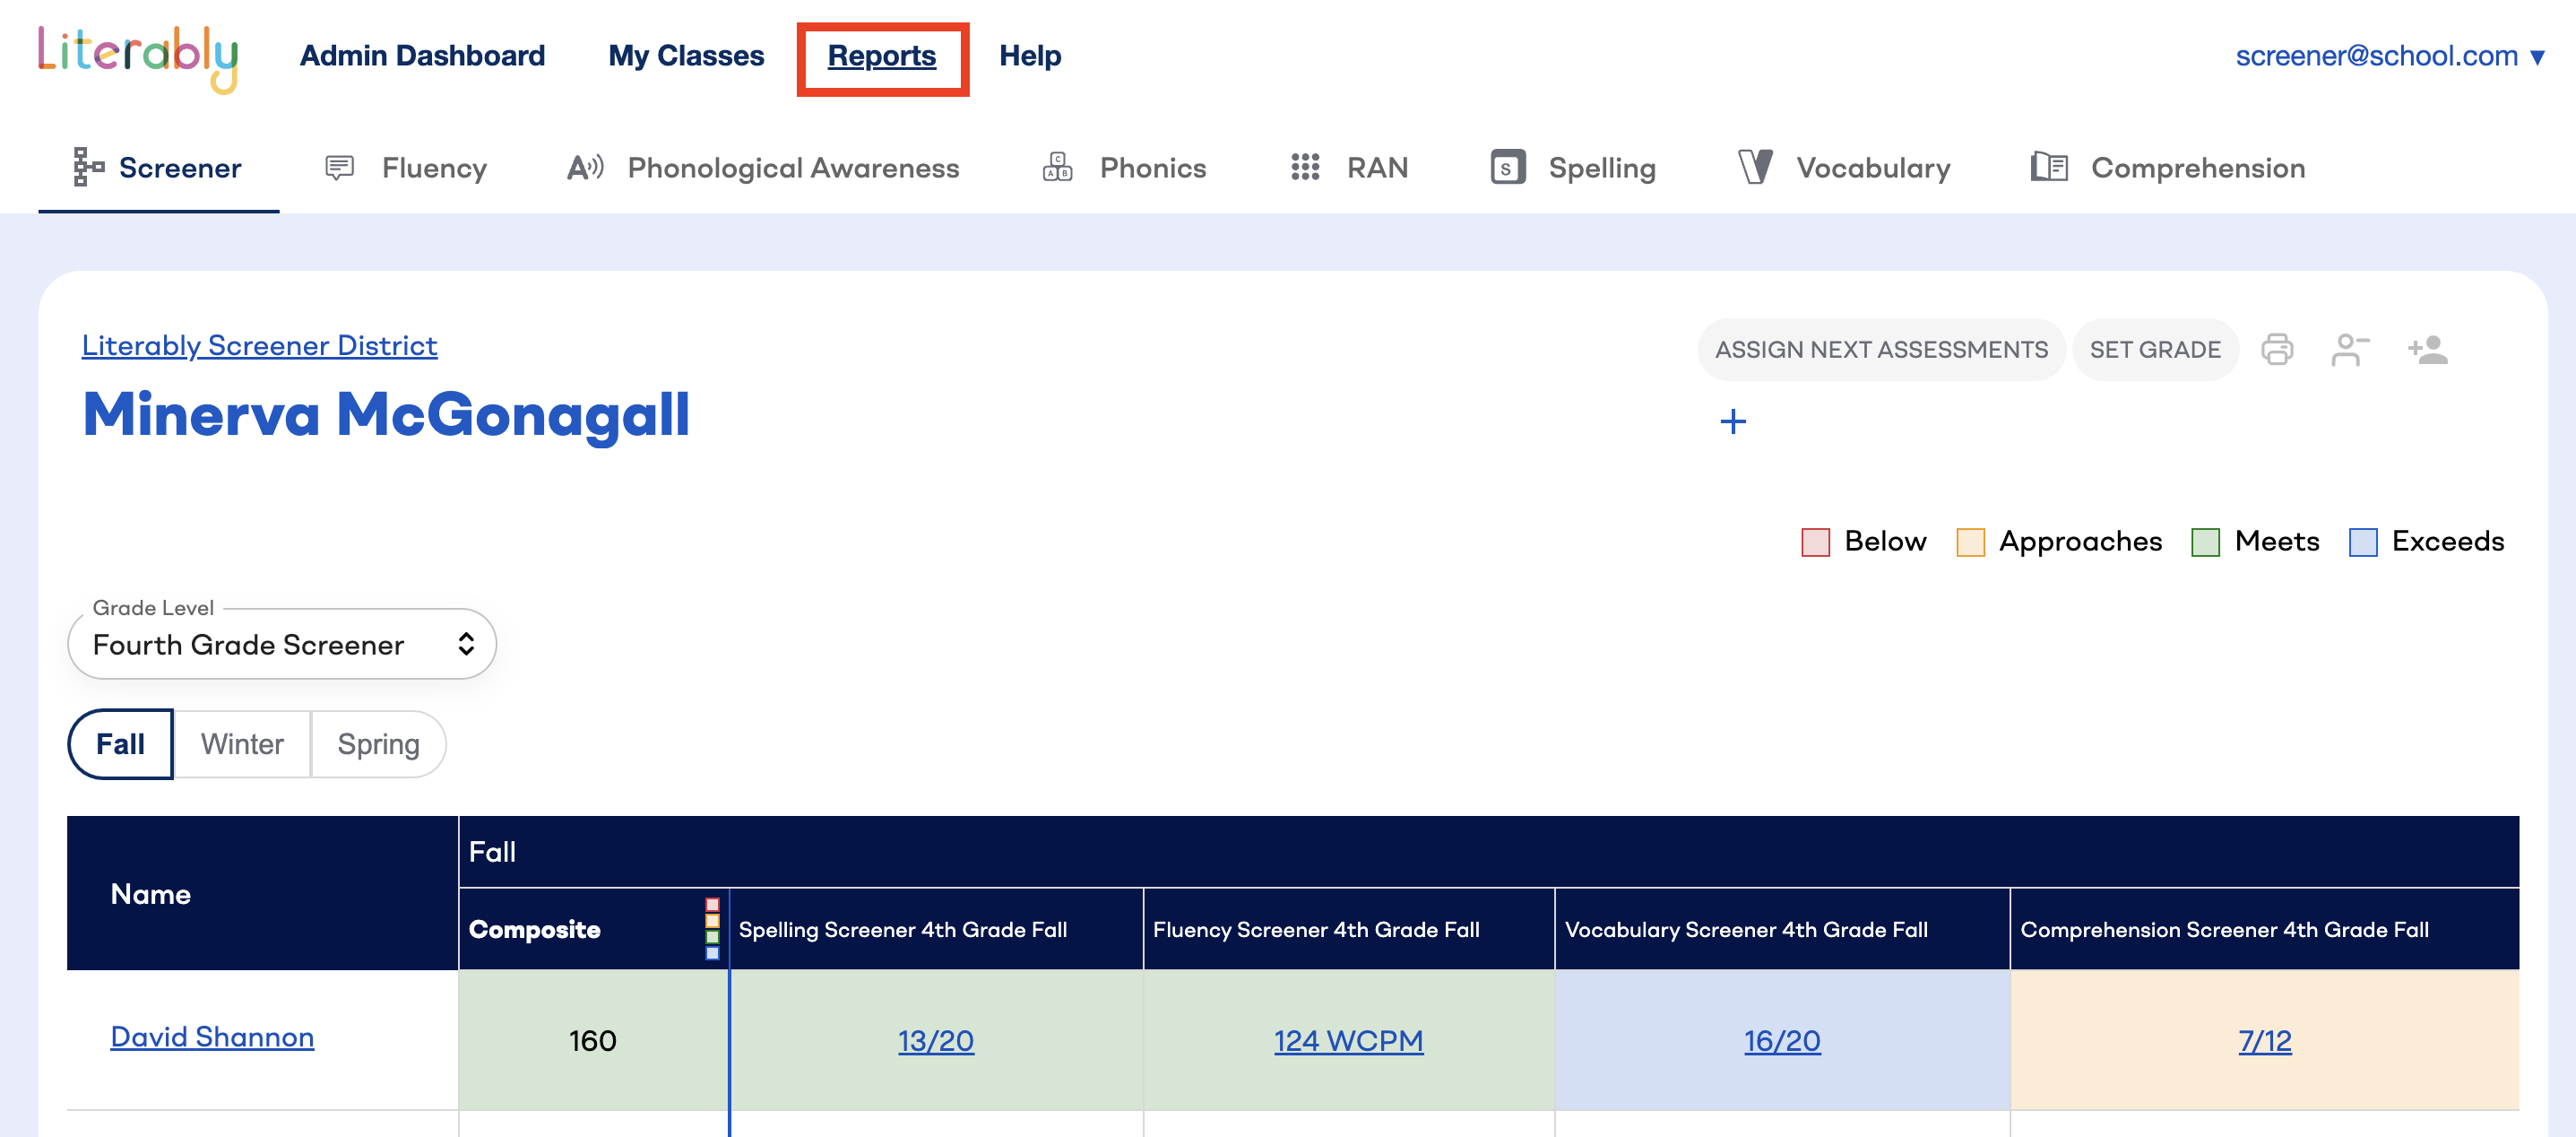Open the Reports menu item

coord(882,56)
